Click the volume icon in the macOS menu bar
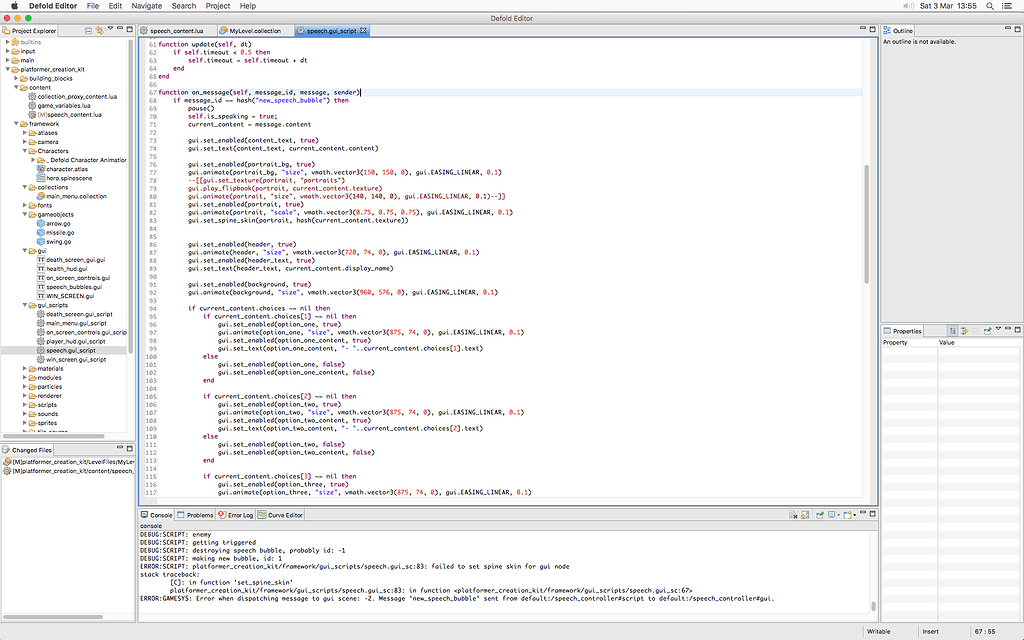 [x=912, y=5]
